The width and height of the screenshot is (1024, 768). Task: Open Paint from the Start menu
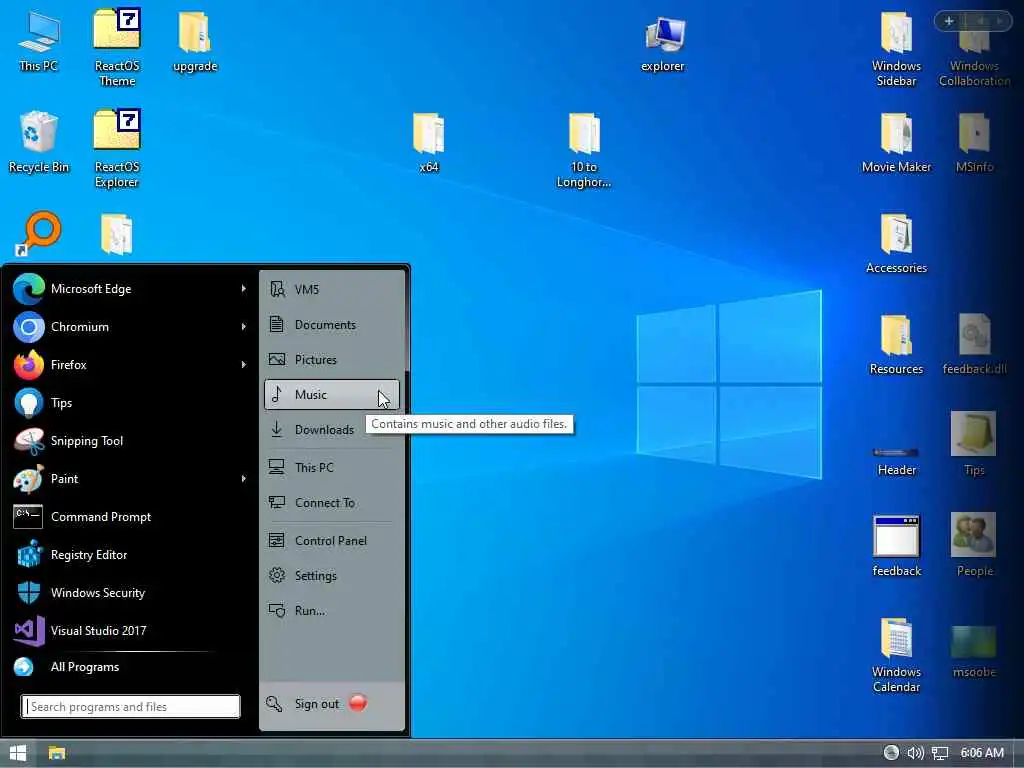point(129,479)
